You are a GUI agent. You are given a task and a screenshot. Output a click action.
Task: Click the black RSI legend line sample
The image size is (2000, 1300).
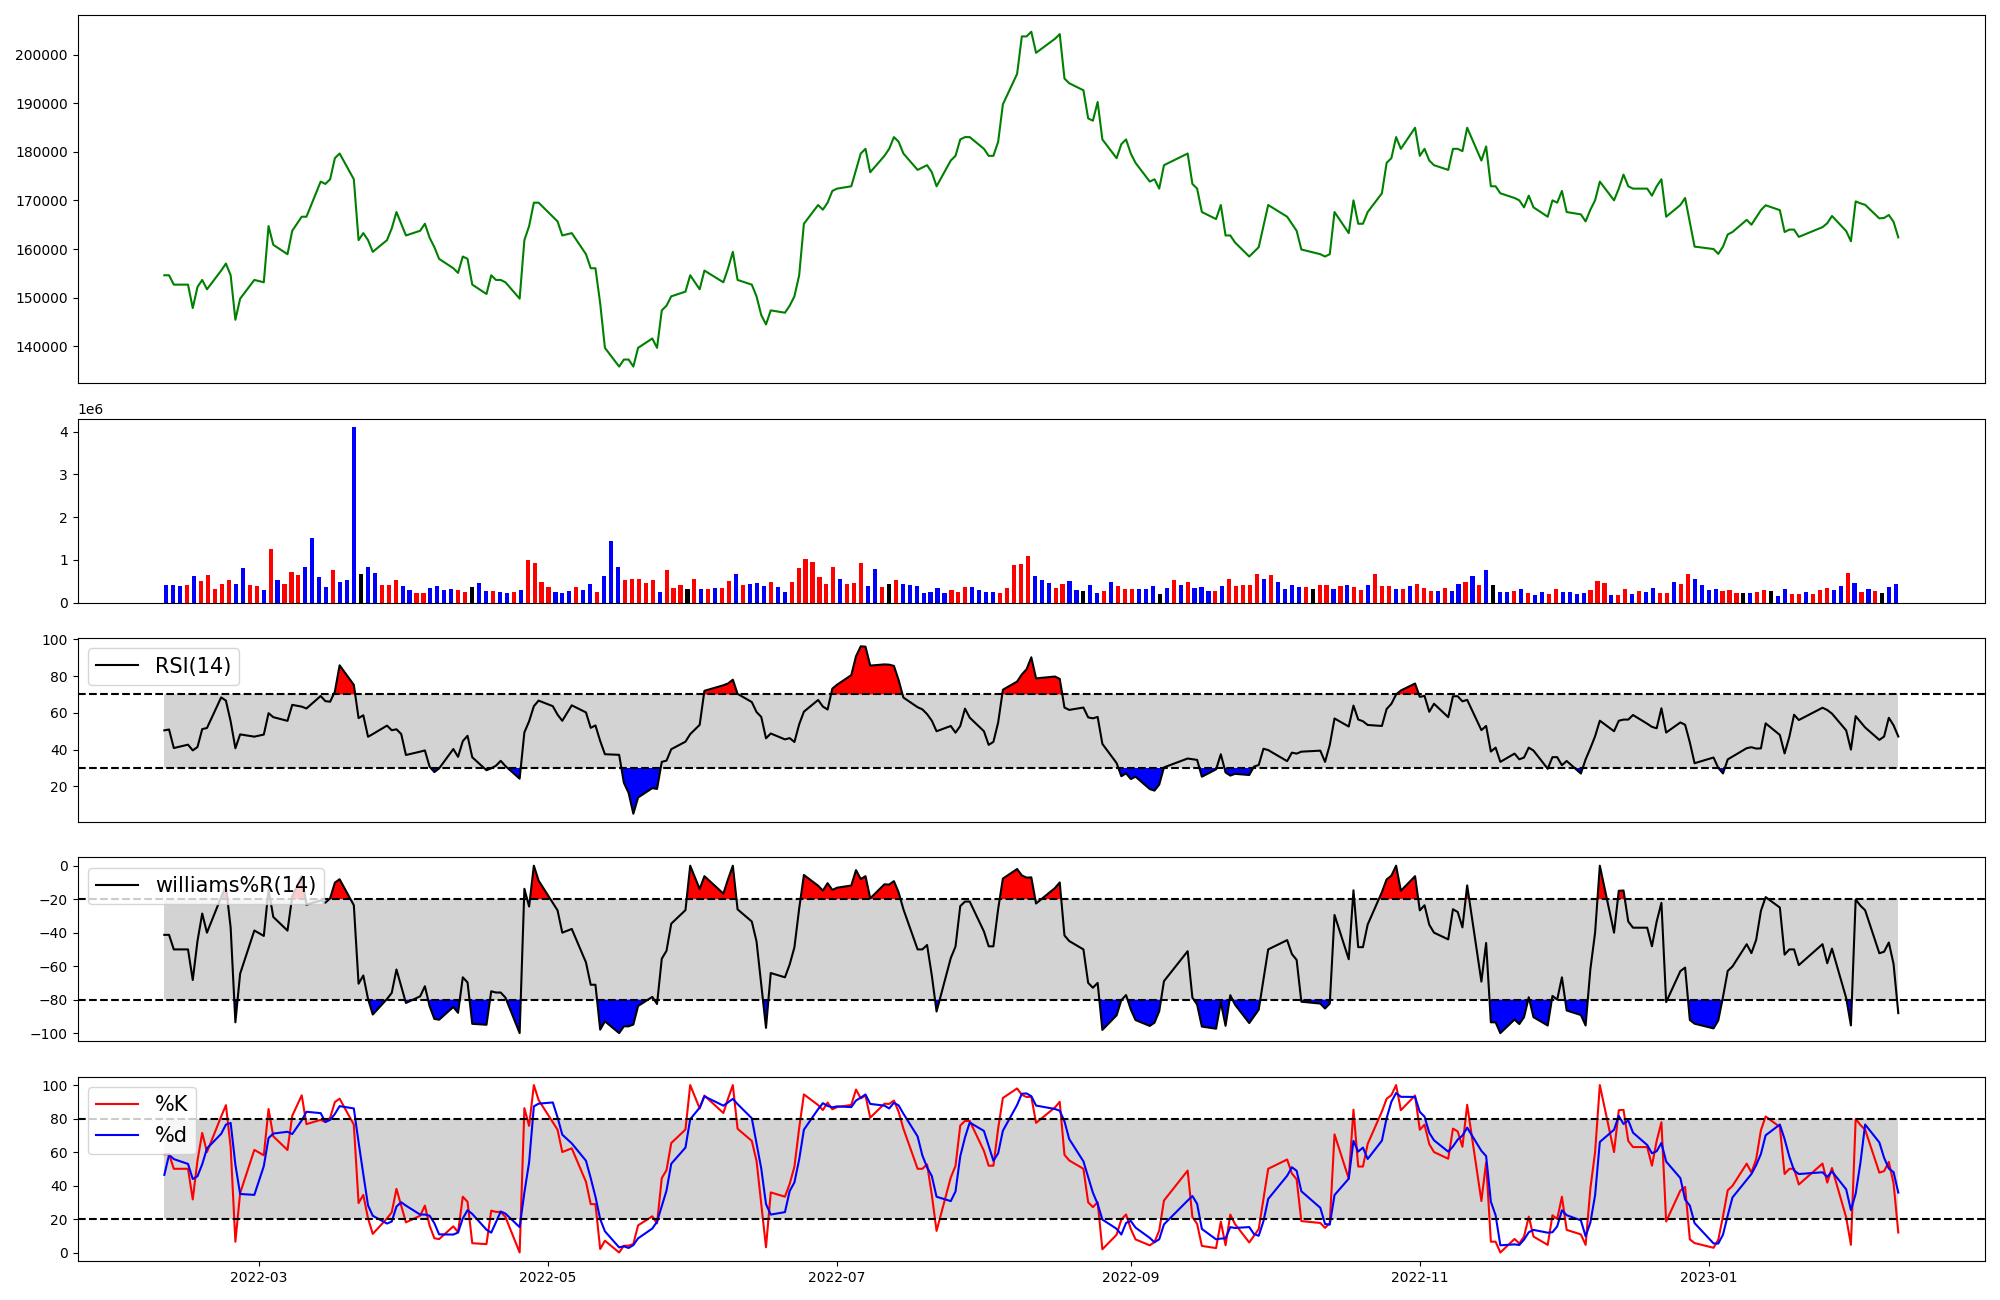pos(119,666)
